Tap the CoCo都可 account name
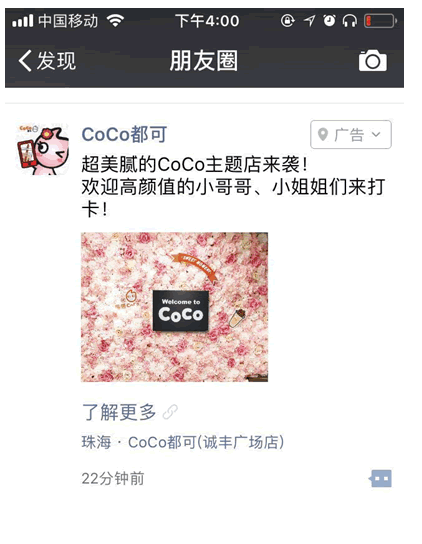 coord(124,134)
